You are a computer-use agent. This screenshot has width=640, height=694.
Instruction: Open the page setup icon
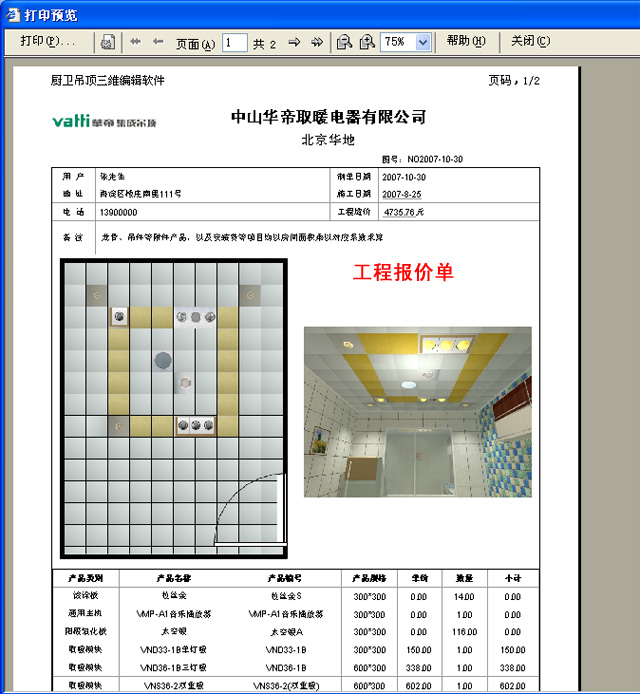coord(108,42)
